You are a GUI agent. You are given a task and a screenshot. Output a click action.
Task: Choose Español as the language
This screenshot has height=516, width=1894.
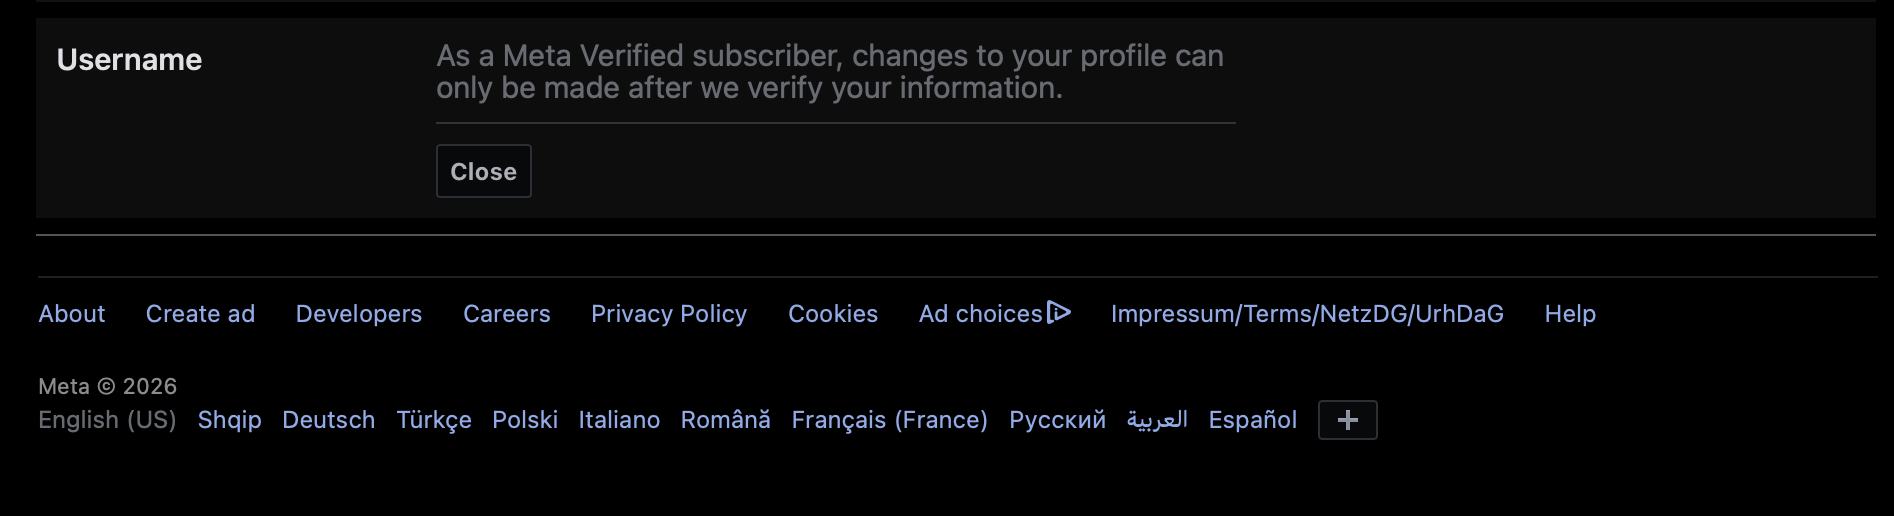(1252, 420)
